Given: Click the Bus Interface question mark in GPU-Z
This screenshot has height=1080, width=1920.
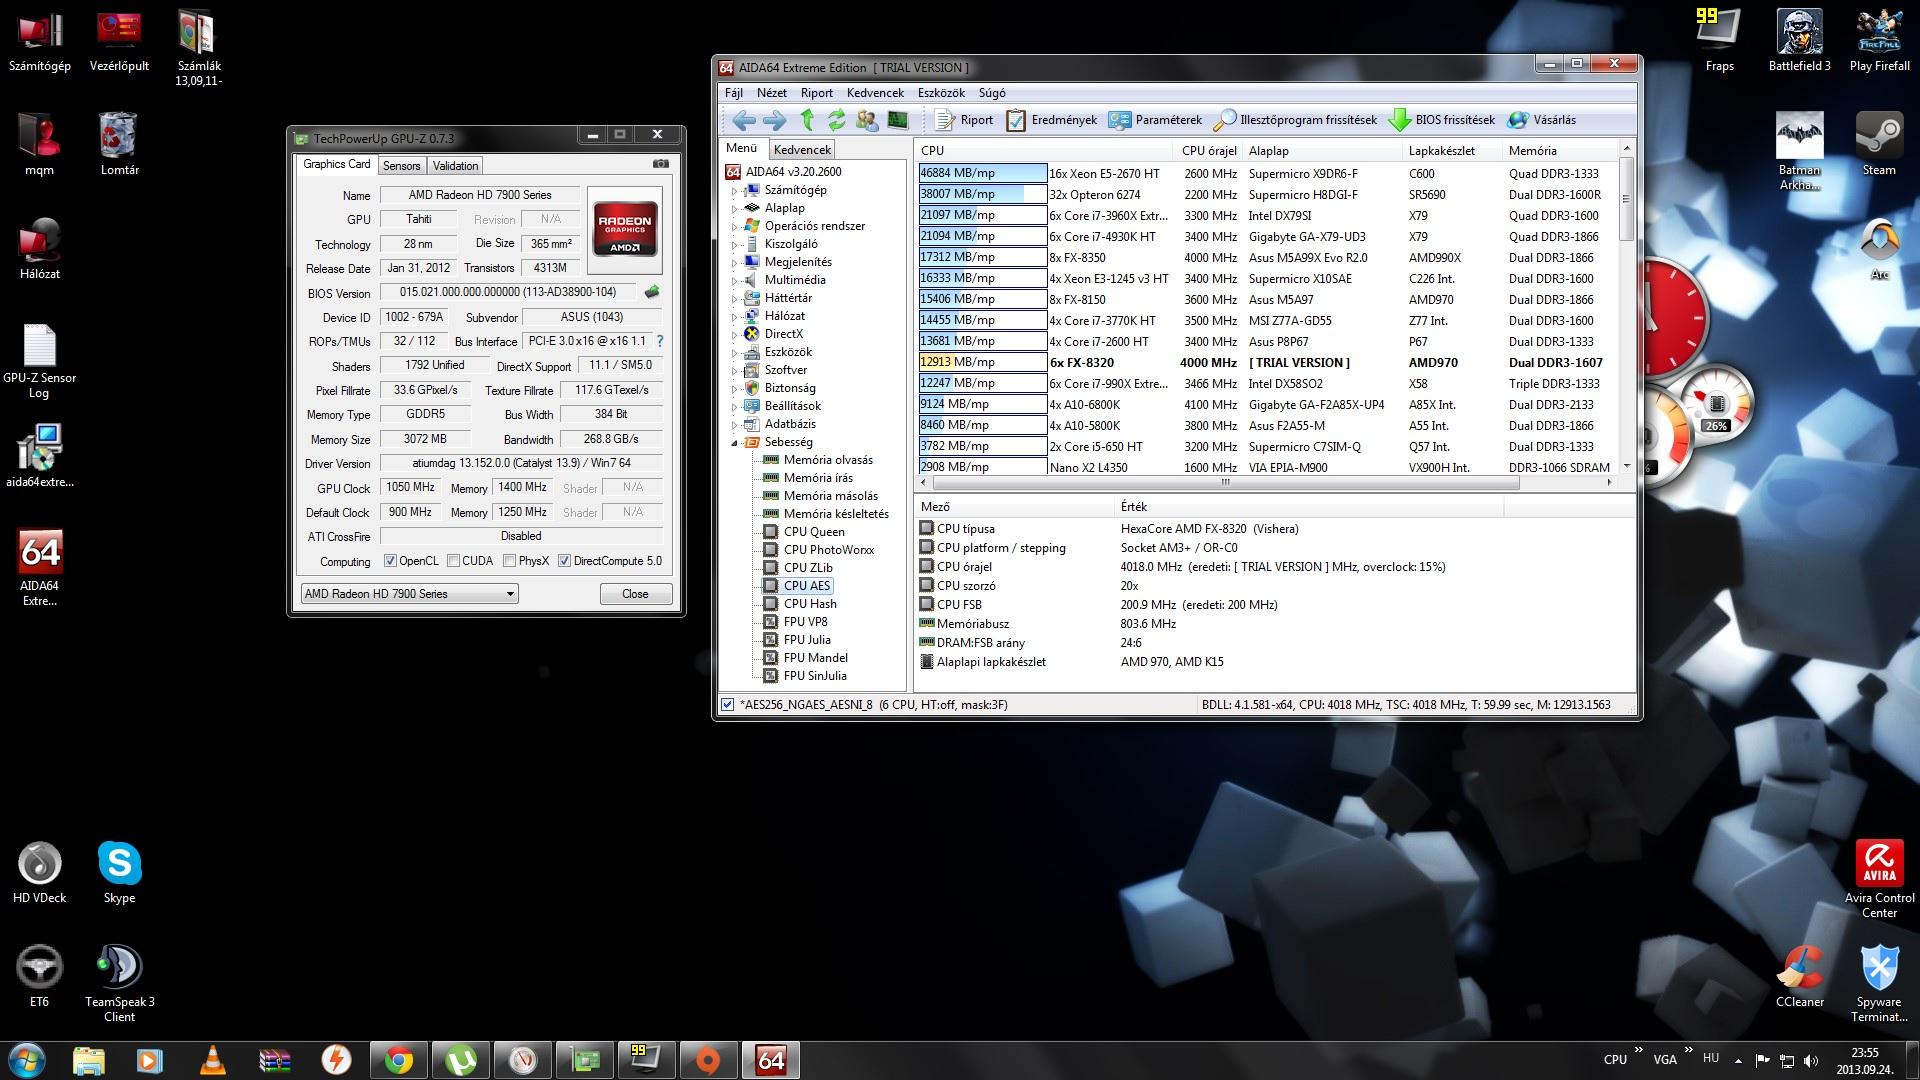Looking at the screenshot, I should [x=660, y=341].
